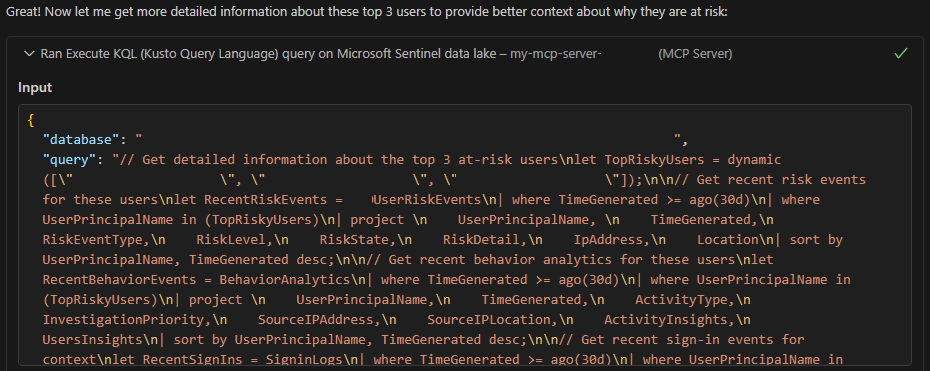This screenshot has height=371, width=930.
Task: Click the green success checkmark icon
Action: click(900, 54)
